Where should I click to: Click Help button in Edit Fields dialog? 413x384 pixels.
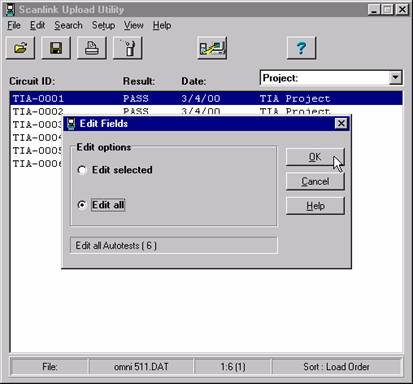315,206
